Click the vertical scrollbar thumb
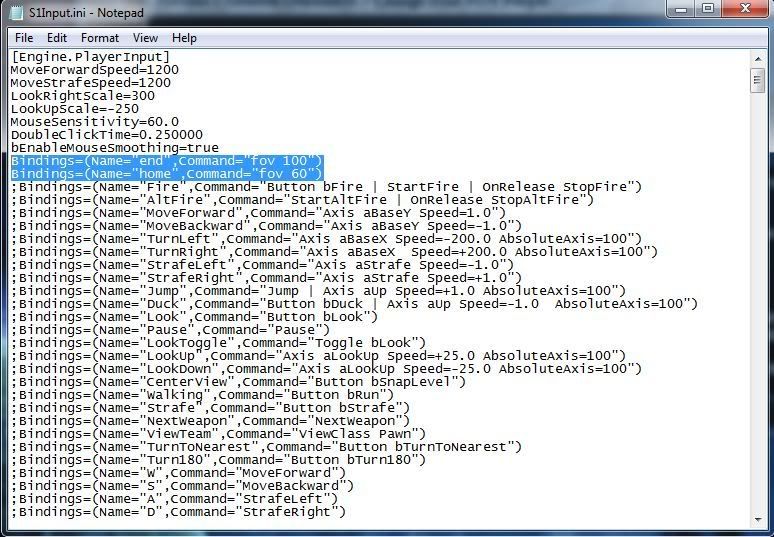Screen dimensions: 774x537 pyautogui.click(x=759, y=82)
